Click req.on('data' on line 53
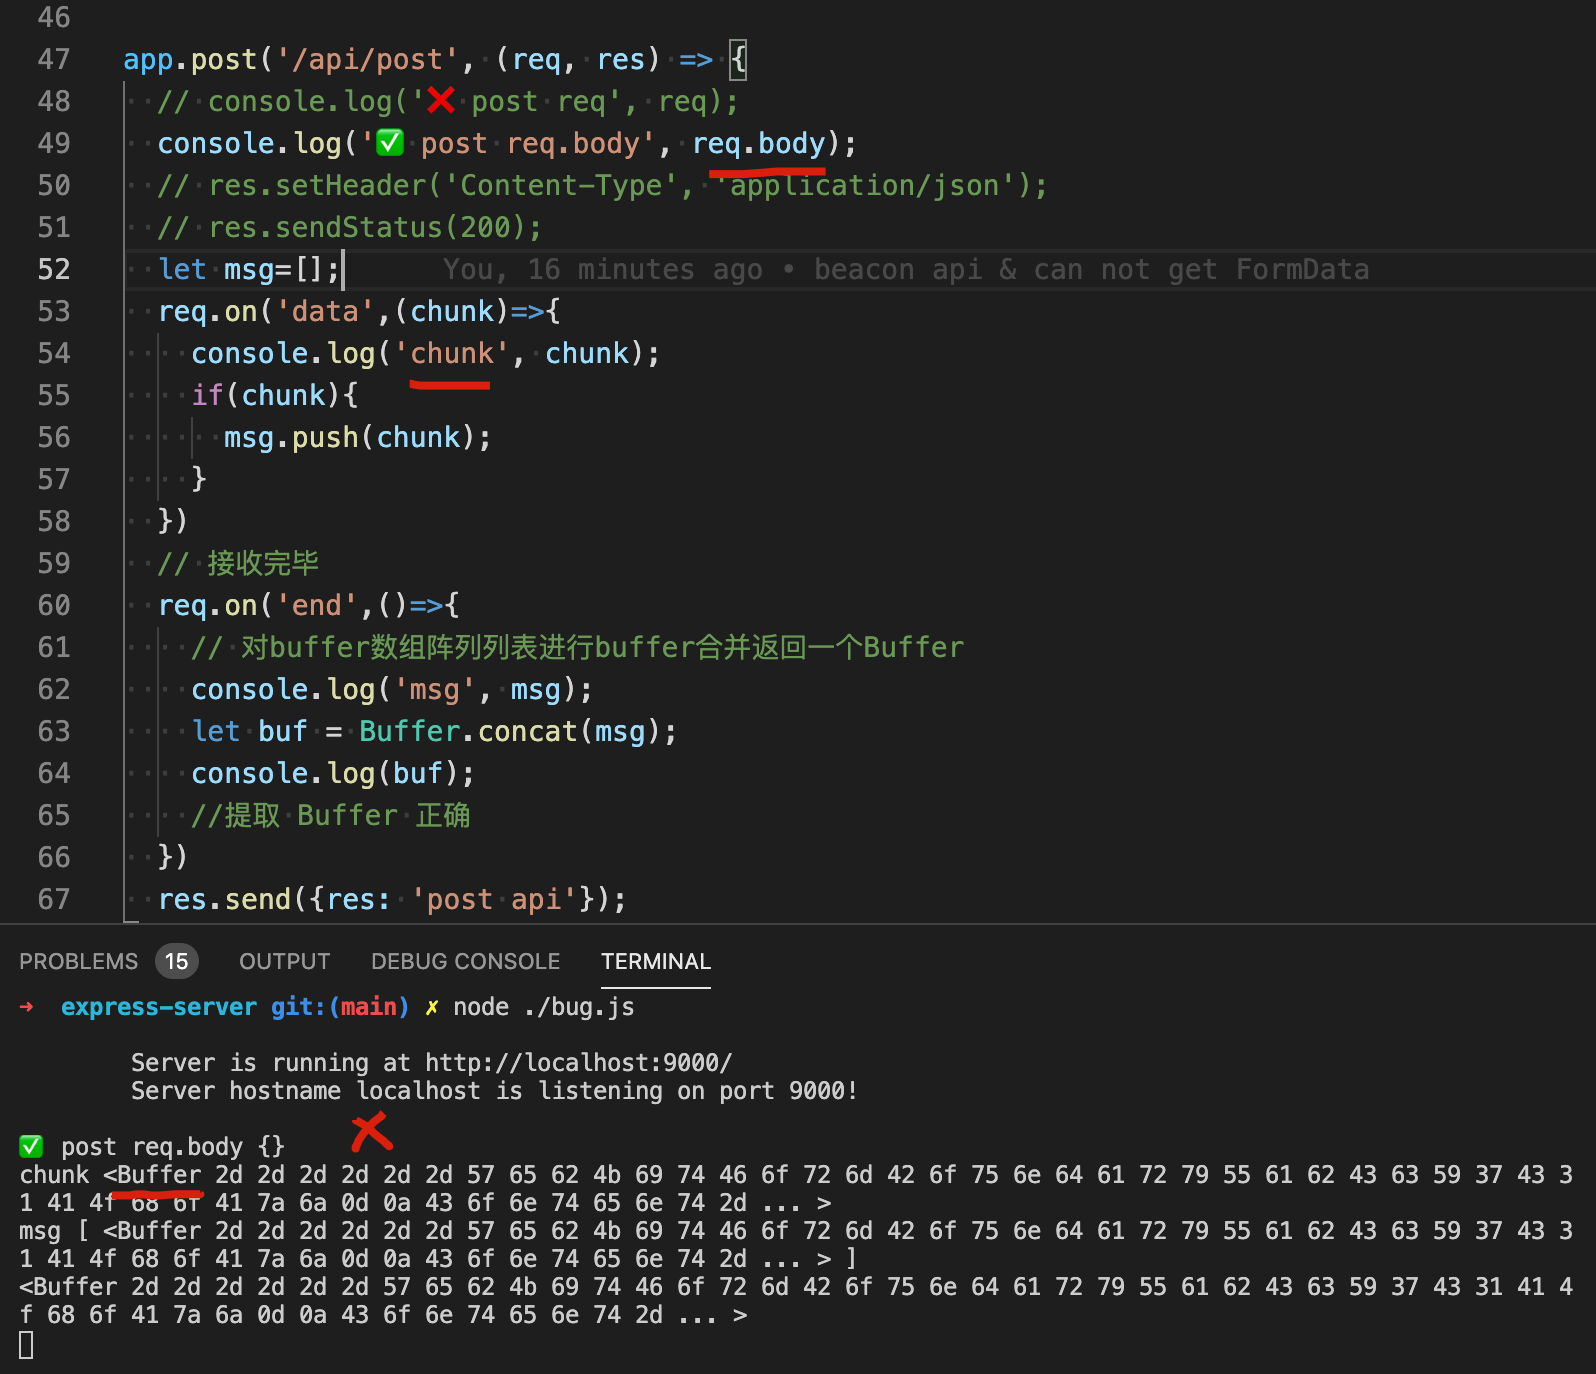This screenshot has width=1596, height=1374. [x=266, y=311]
